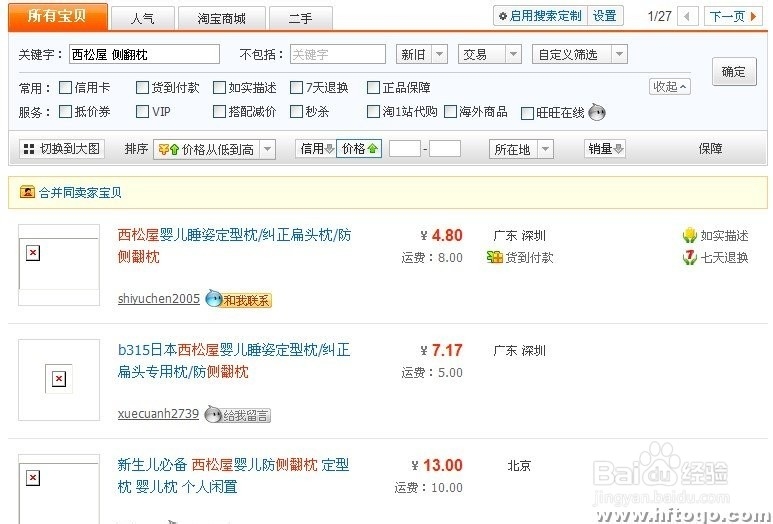Click the 保障 column header

click(710, 149)
